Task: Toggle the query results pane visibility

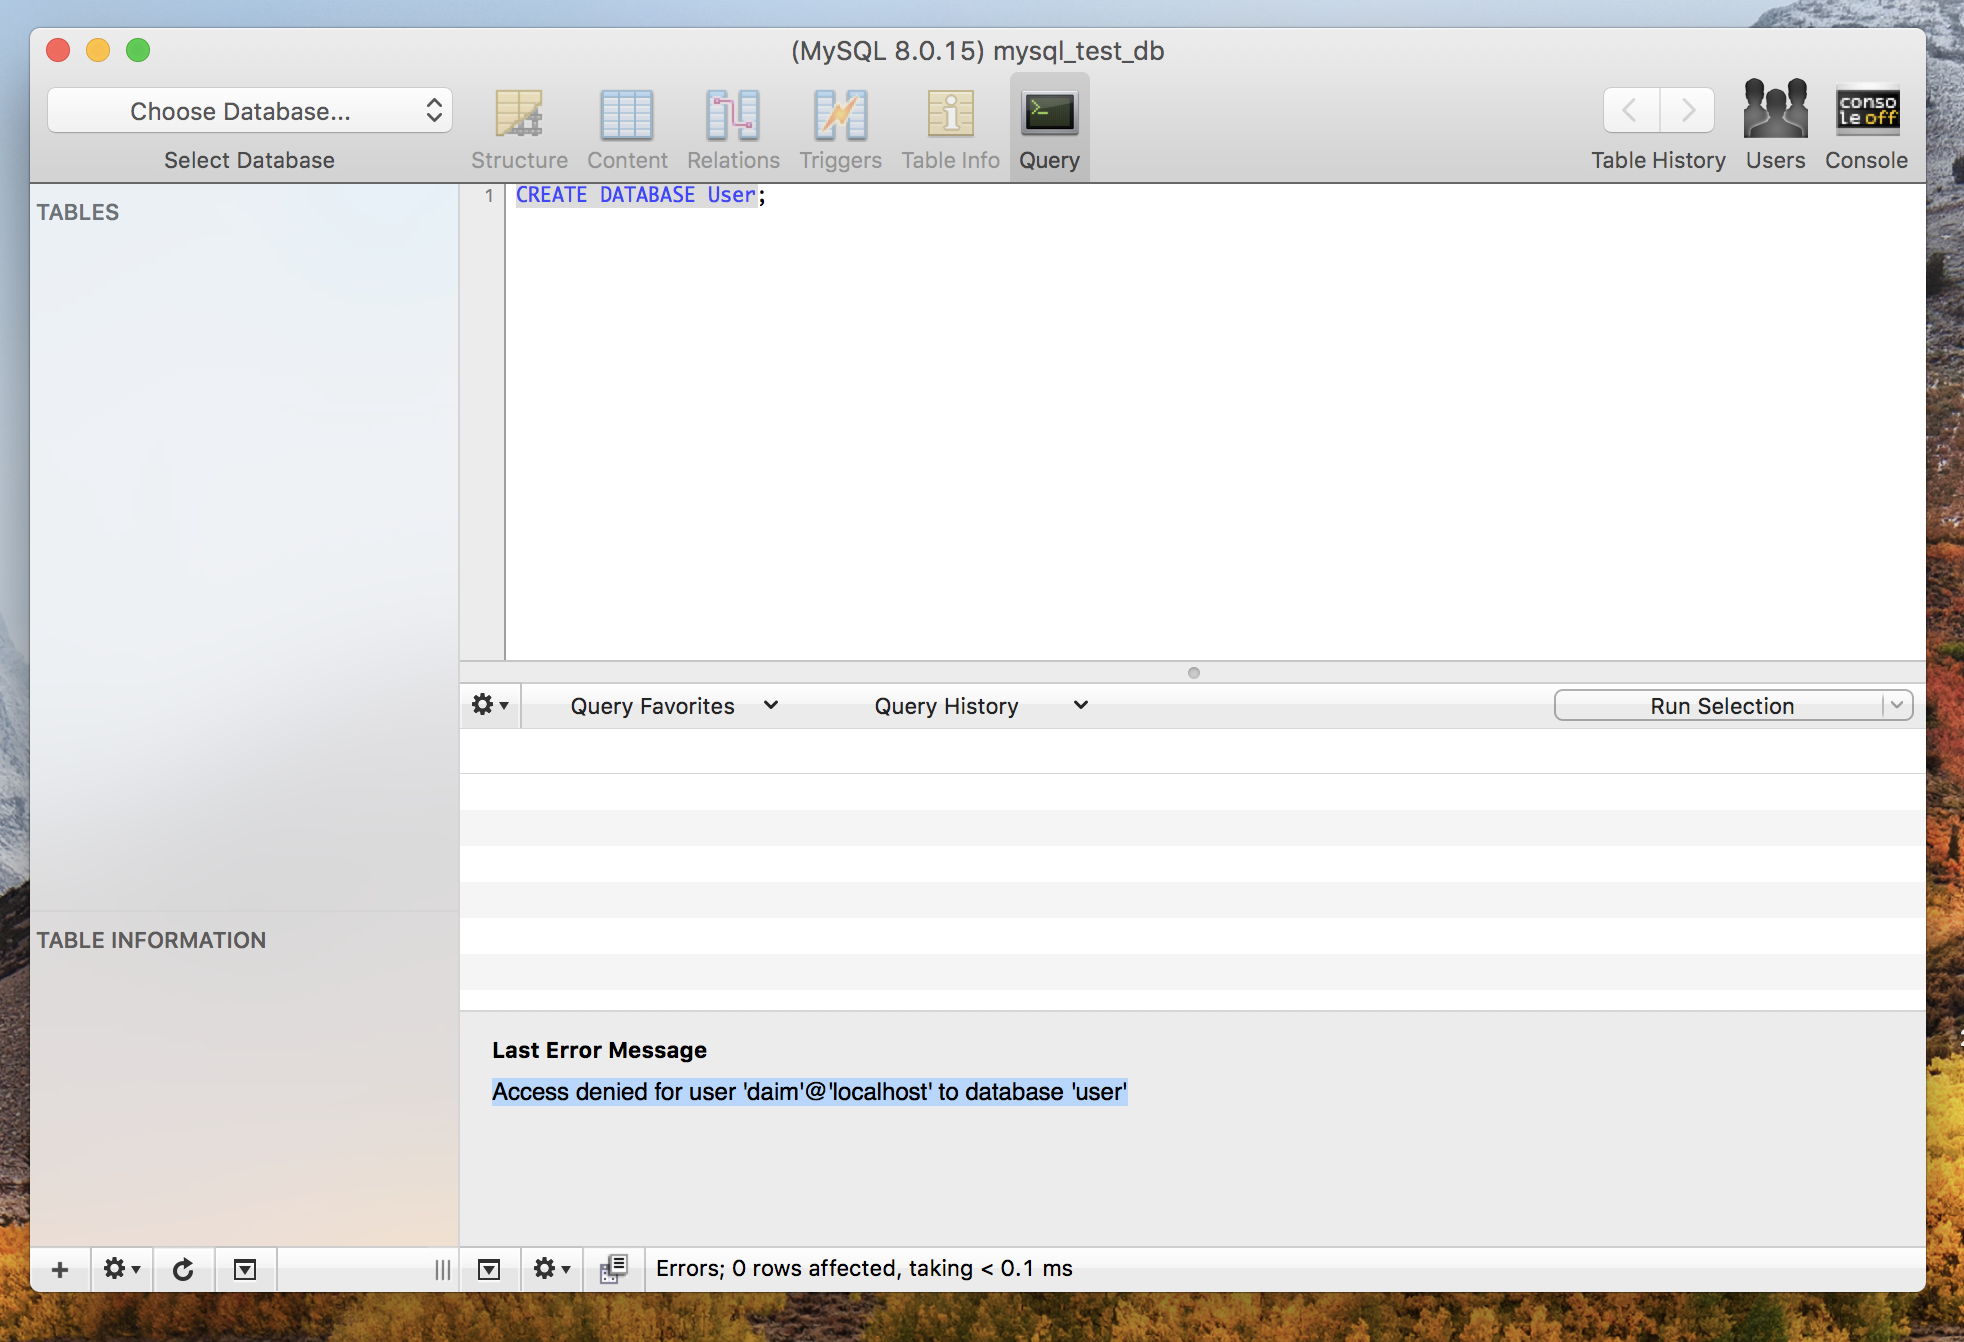Action: (489, 1270)
